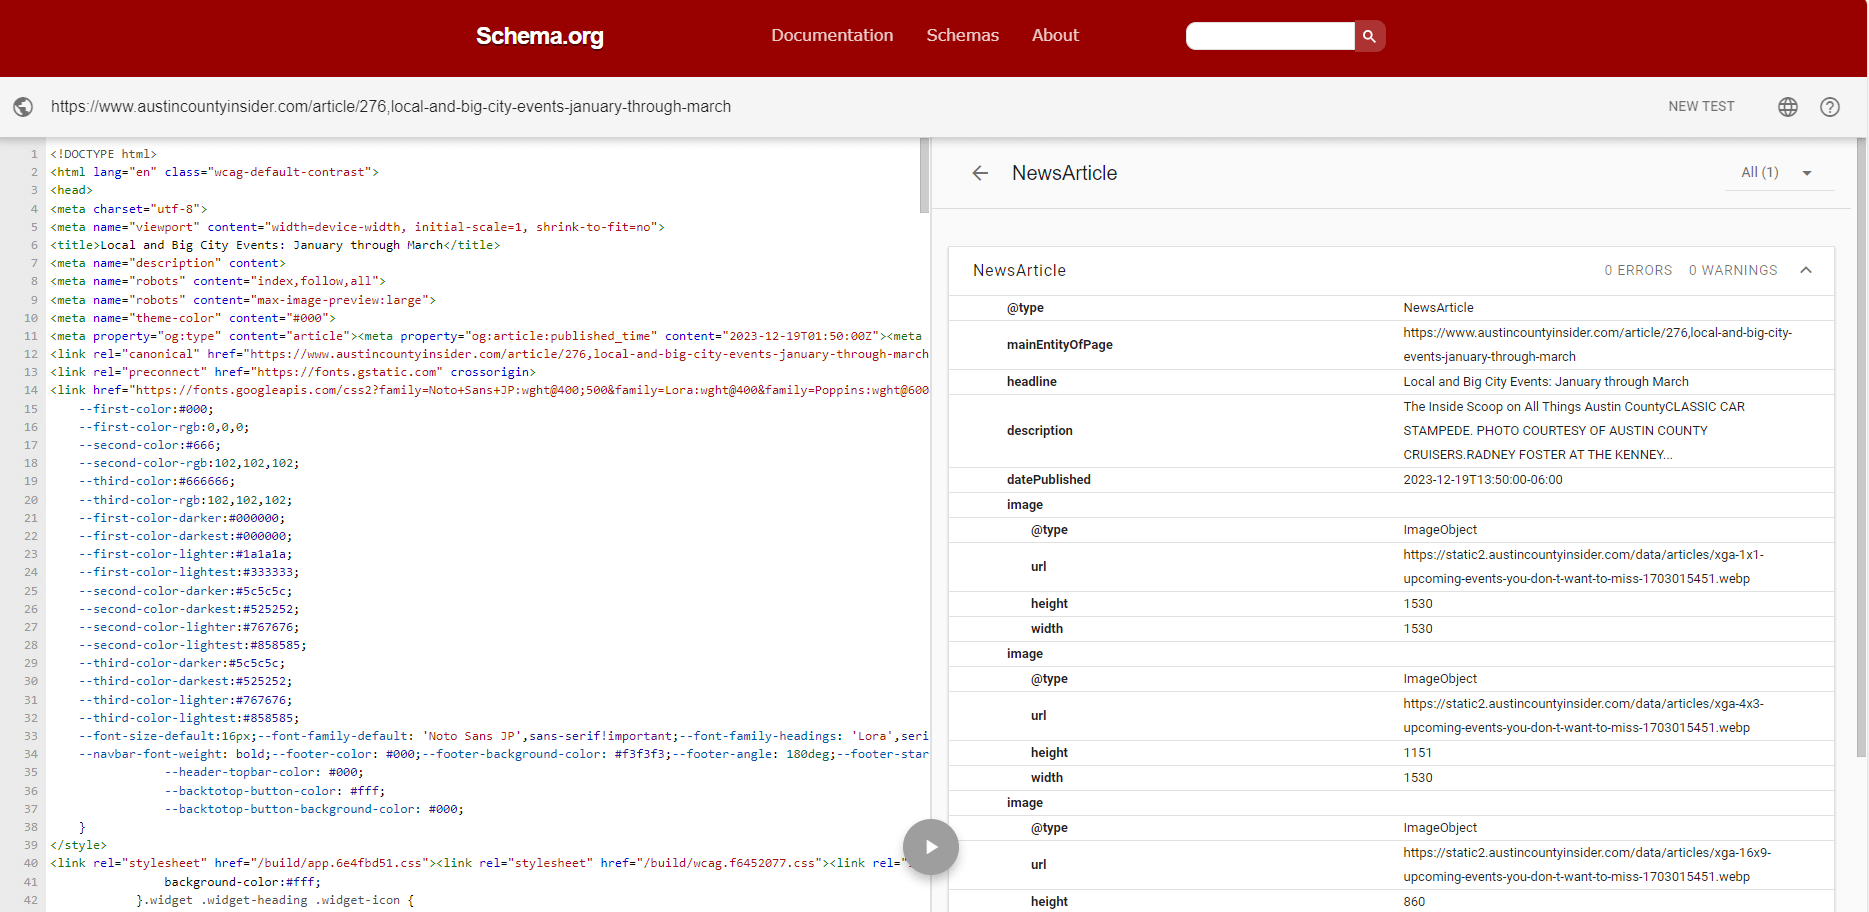The image size is (1869, 912).
Task: Run the test with the play button
Action: 931,847
